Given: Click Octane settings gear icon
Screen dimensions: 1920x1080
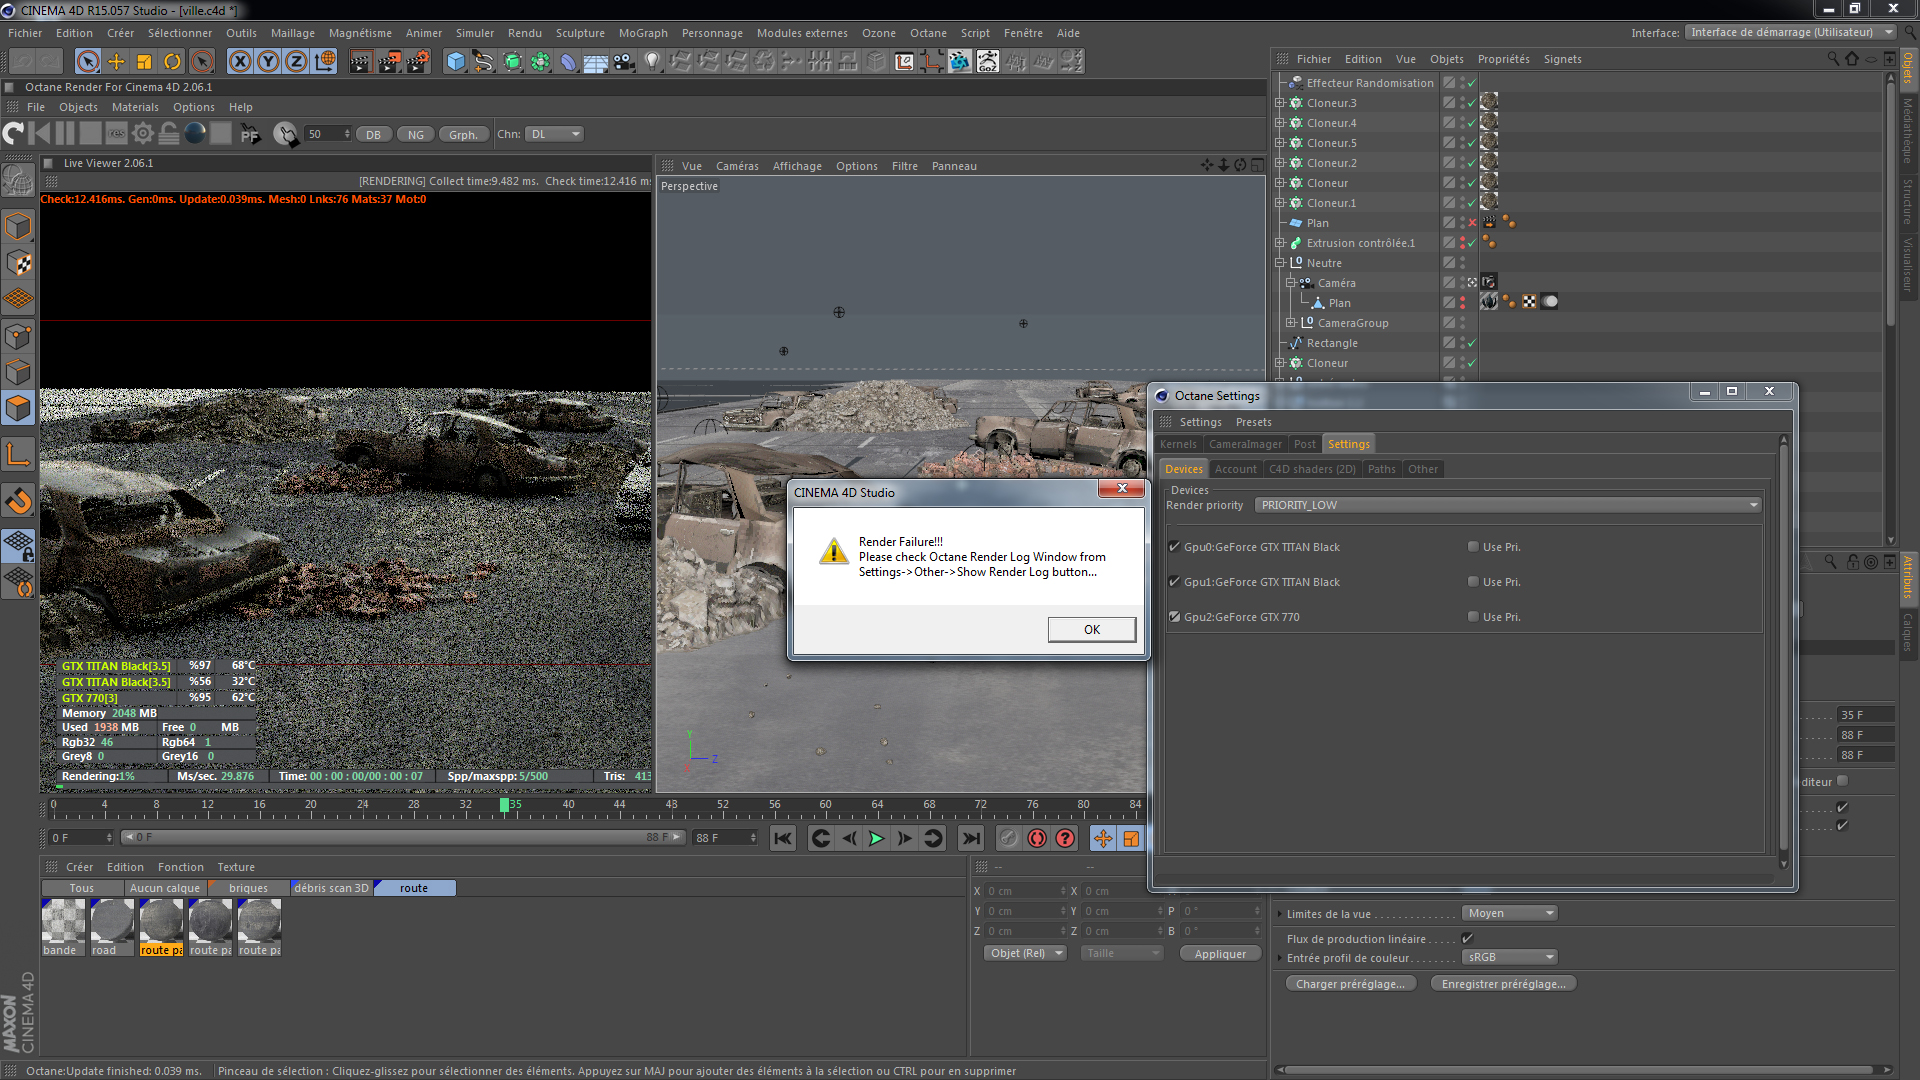Looking at the screenshot, I should [x=143, y=133].
